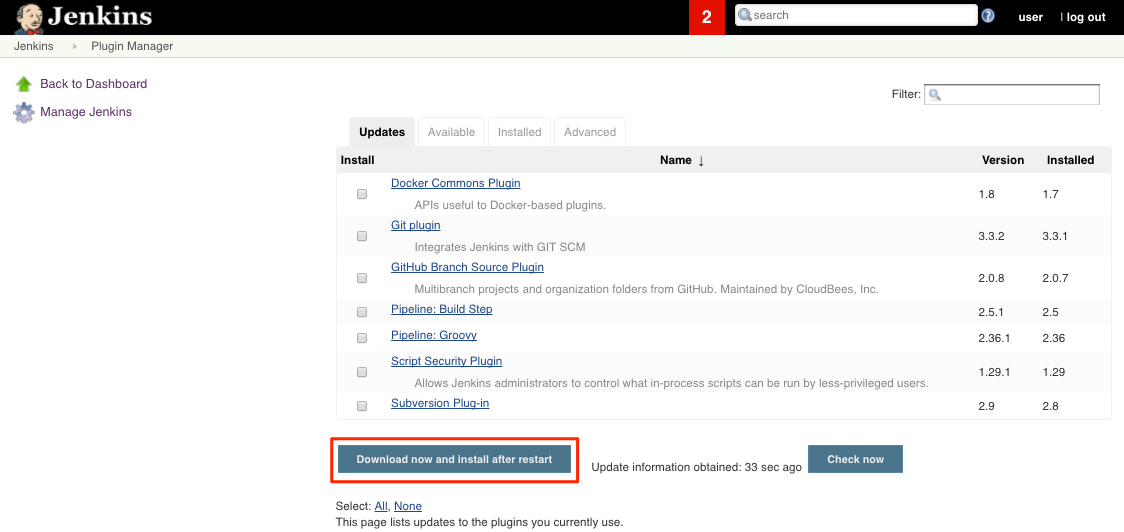Click the Jenkins title text in header

[x=100, y=16]
